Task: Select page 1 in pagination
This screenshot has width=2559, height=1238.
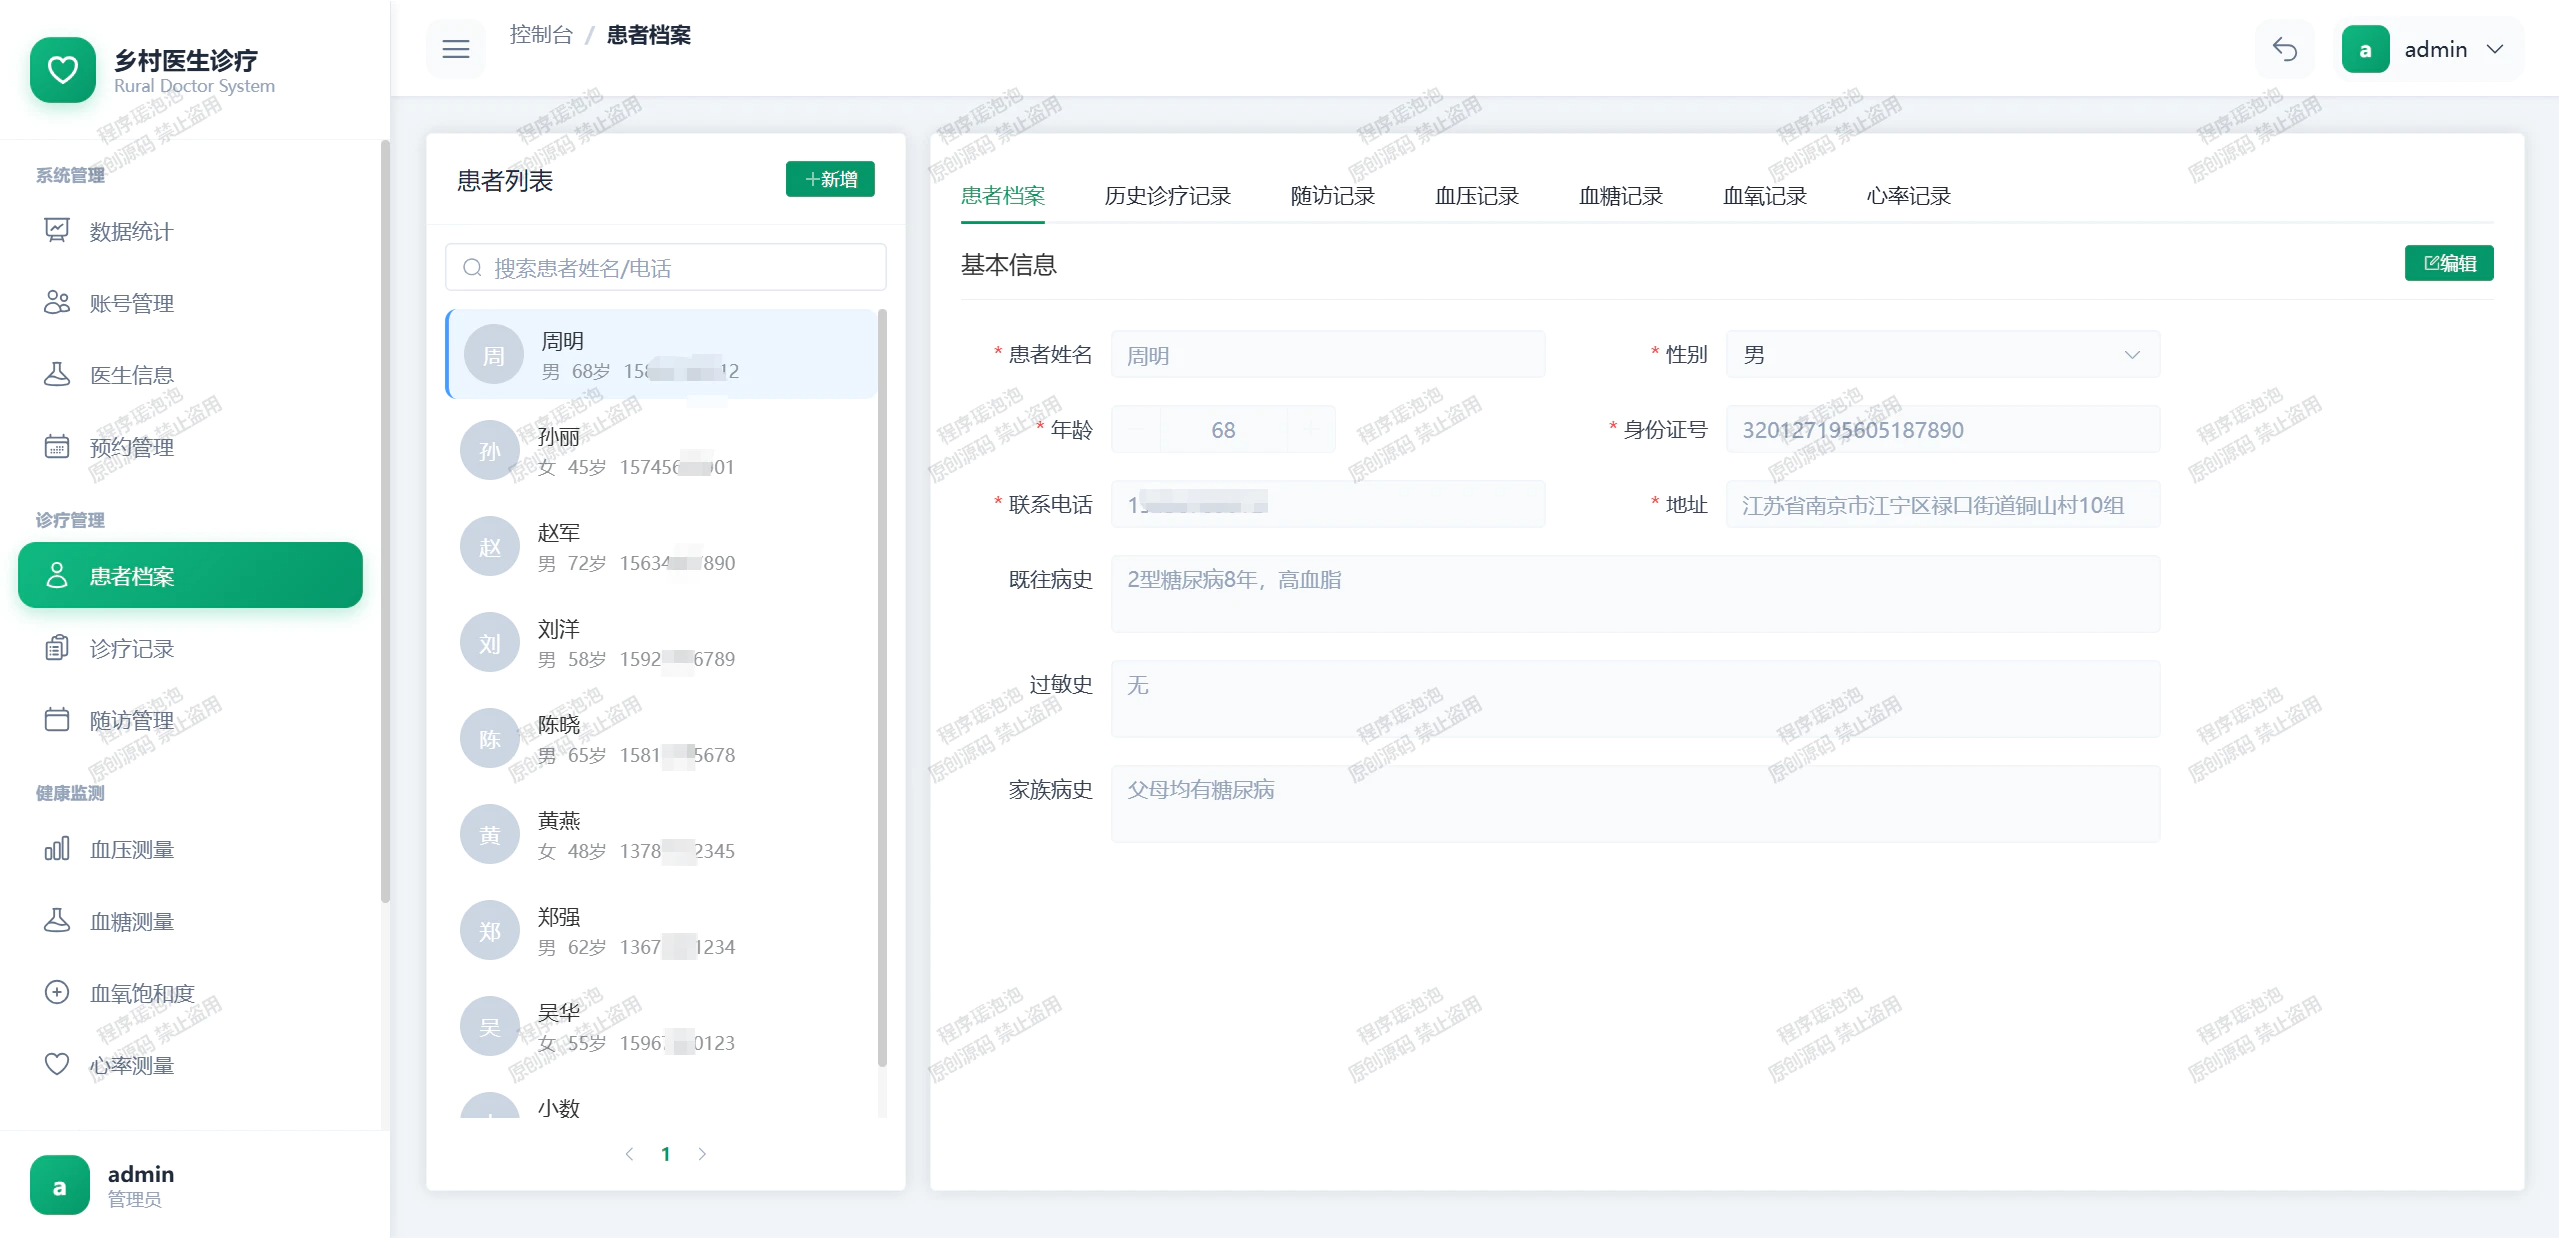Action: (x=666, y=1153)
